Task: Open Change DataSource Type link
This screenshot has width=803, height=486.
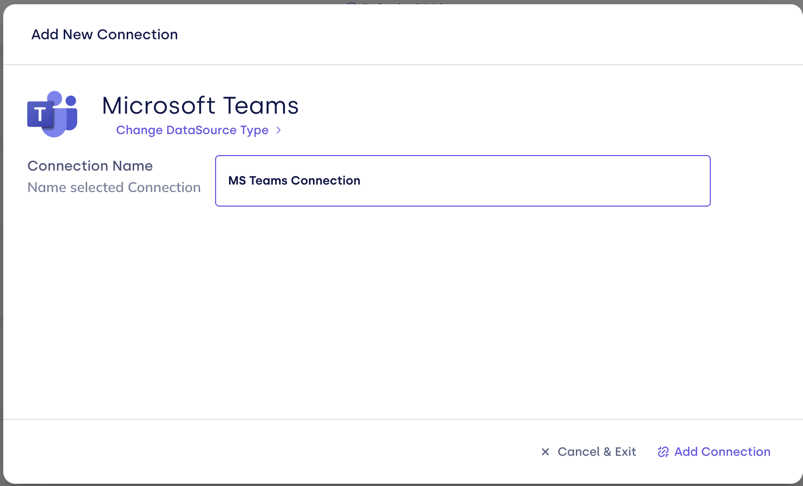Action: click(198, 130)
